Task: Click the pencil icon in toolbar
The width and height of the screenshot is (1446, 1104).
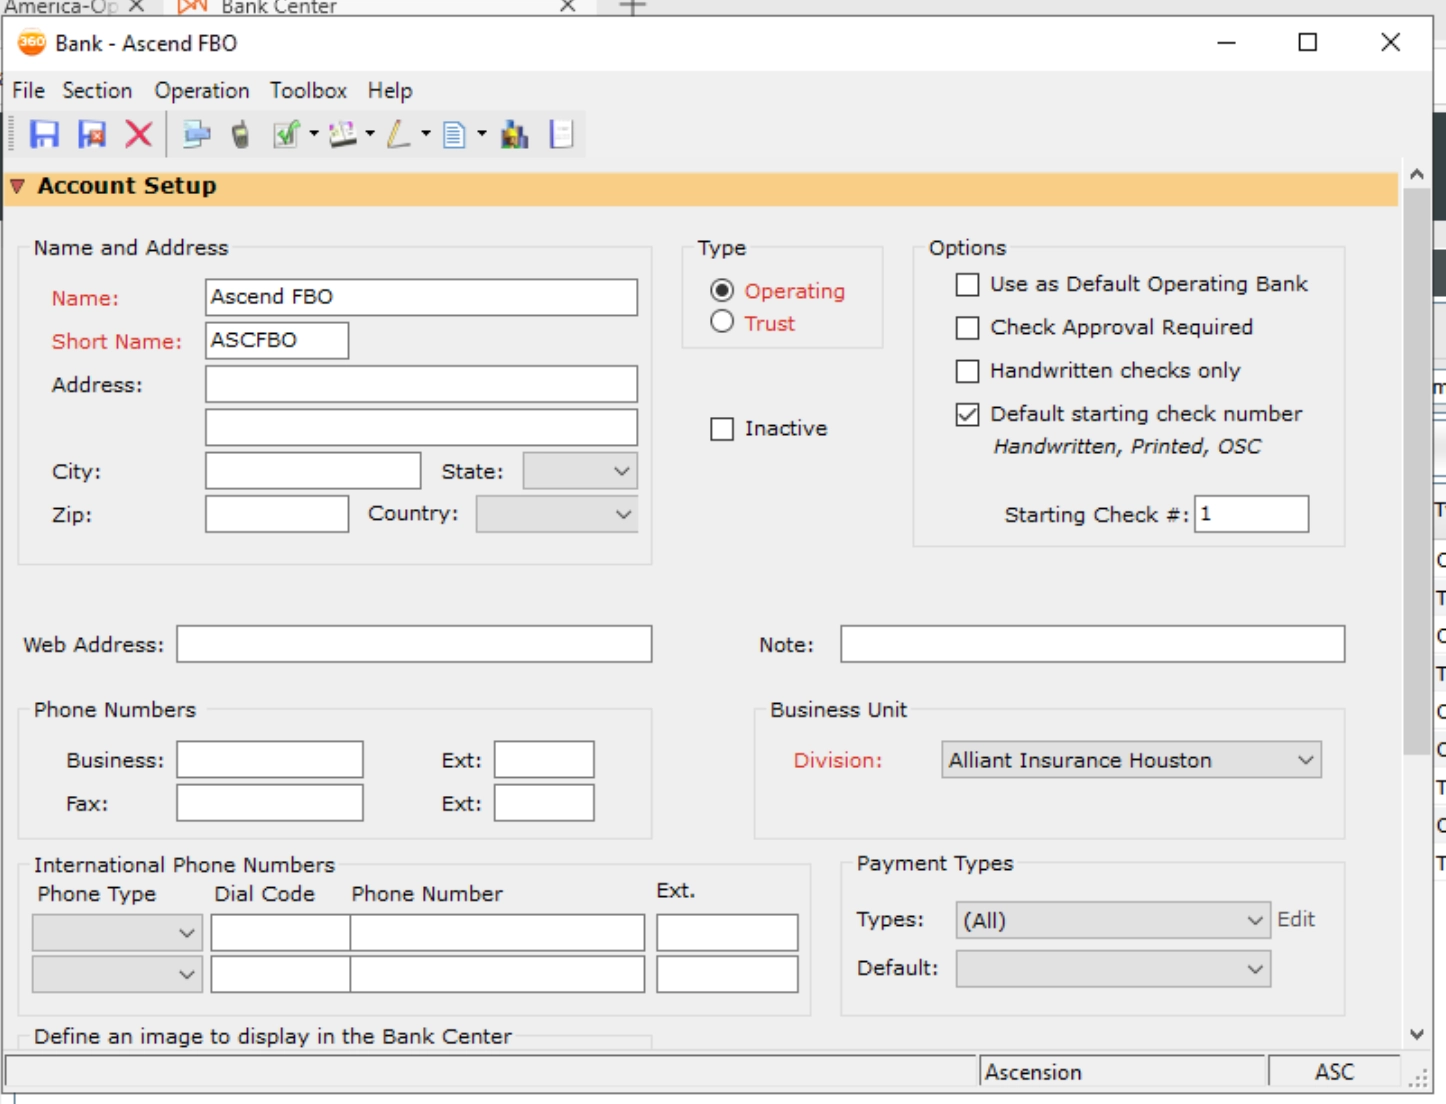Action: (399, 134)
